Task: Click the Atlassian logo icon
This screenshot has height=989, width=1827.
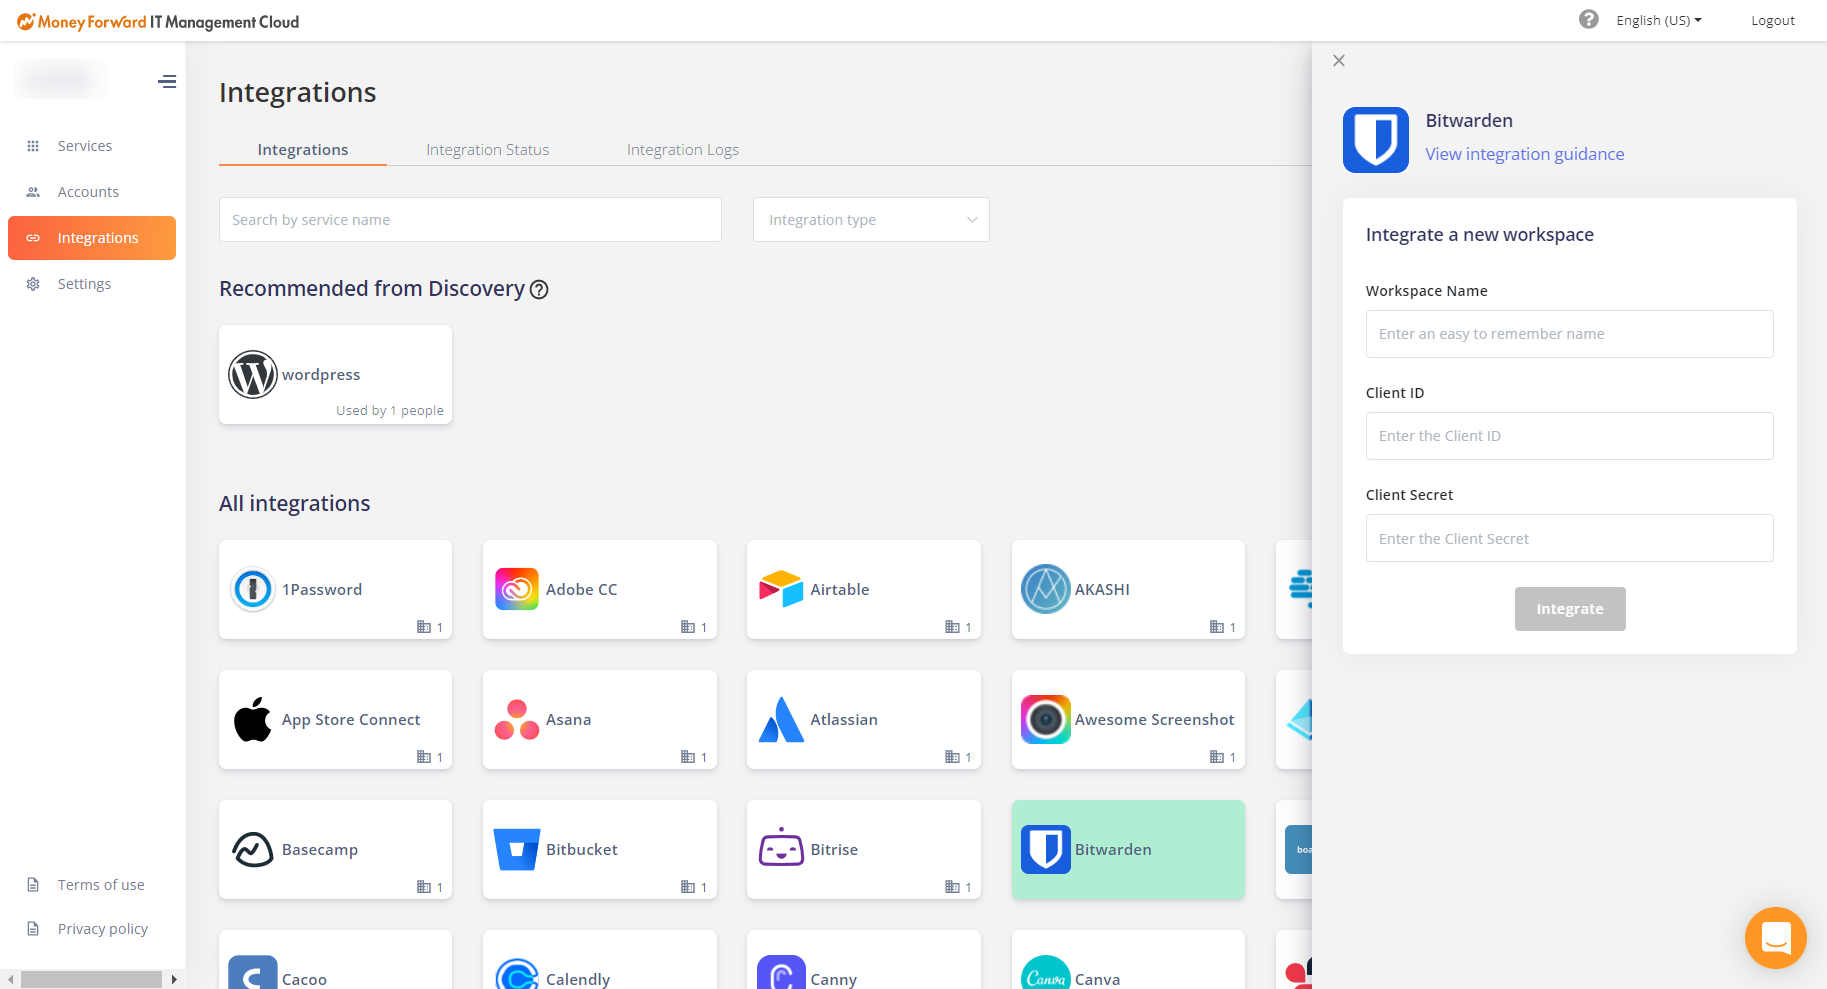Action: 781,720
